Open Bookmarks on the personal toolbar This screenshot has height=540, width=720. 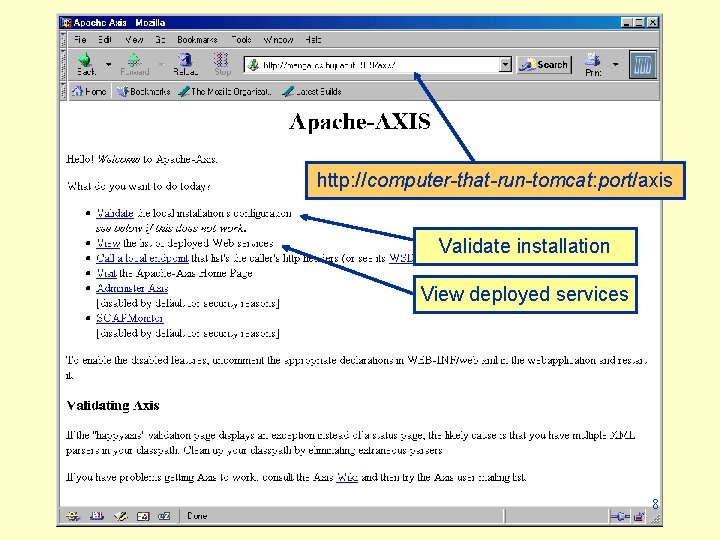click(143, 91)
